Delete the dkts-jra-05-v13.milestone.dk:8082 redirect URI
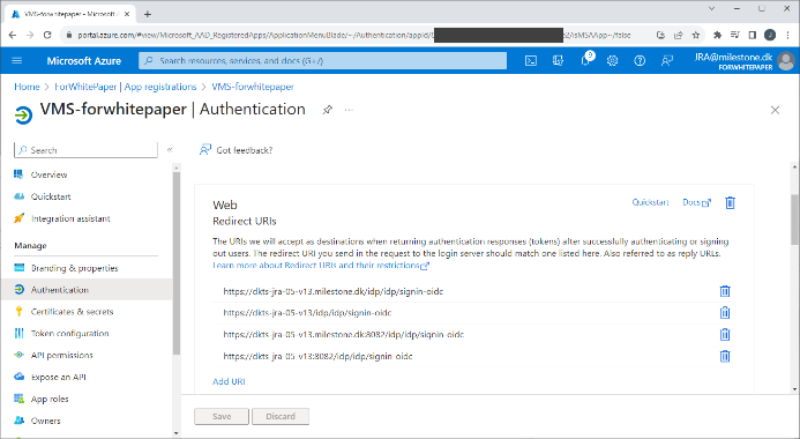The image size is (800, 439). (x=725, y=335)
